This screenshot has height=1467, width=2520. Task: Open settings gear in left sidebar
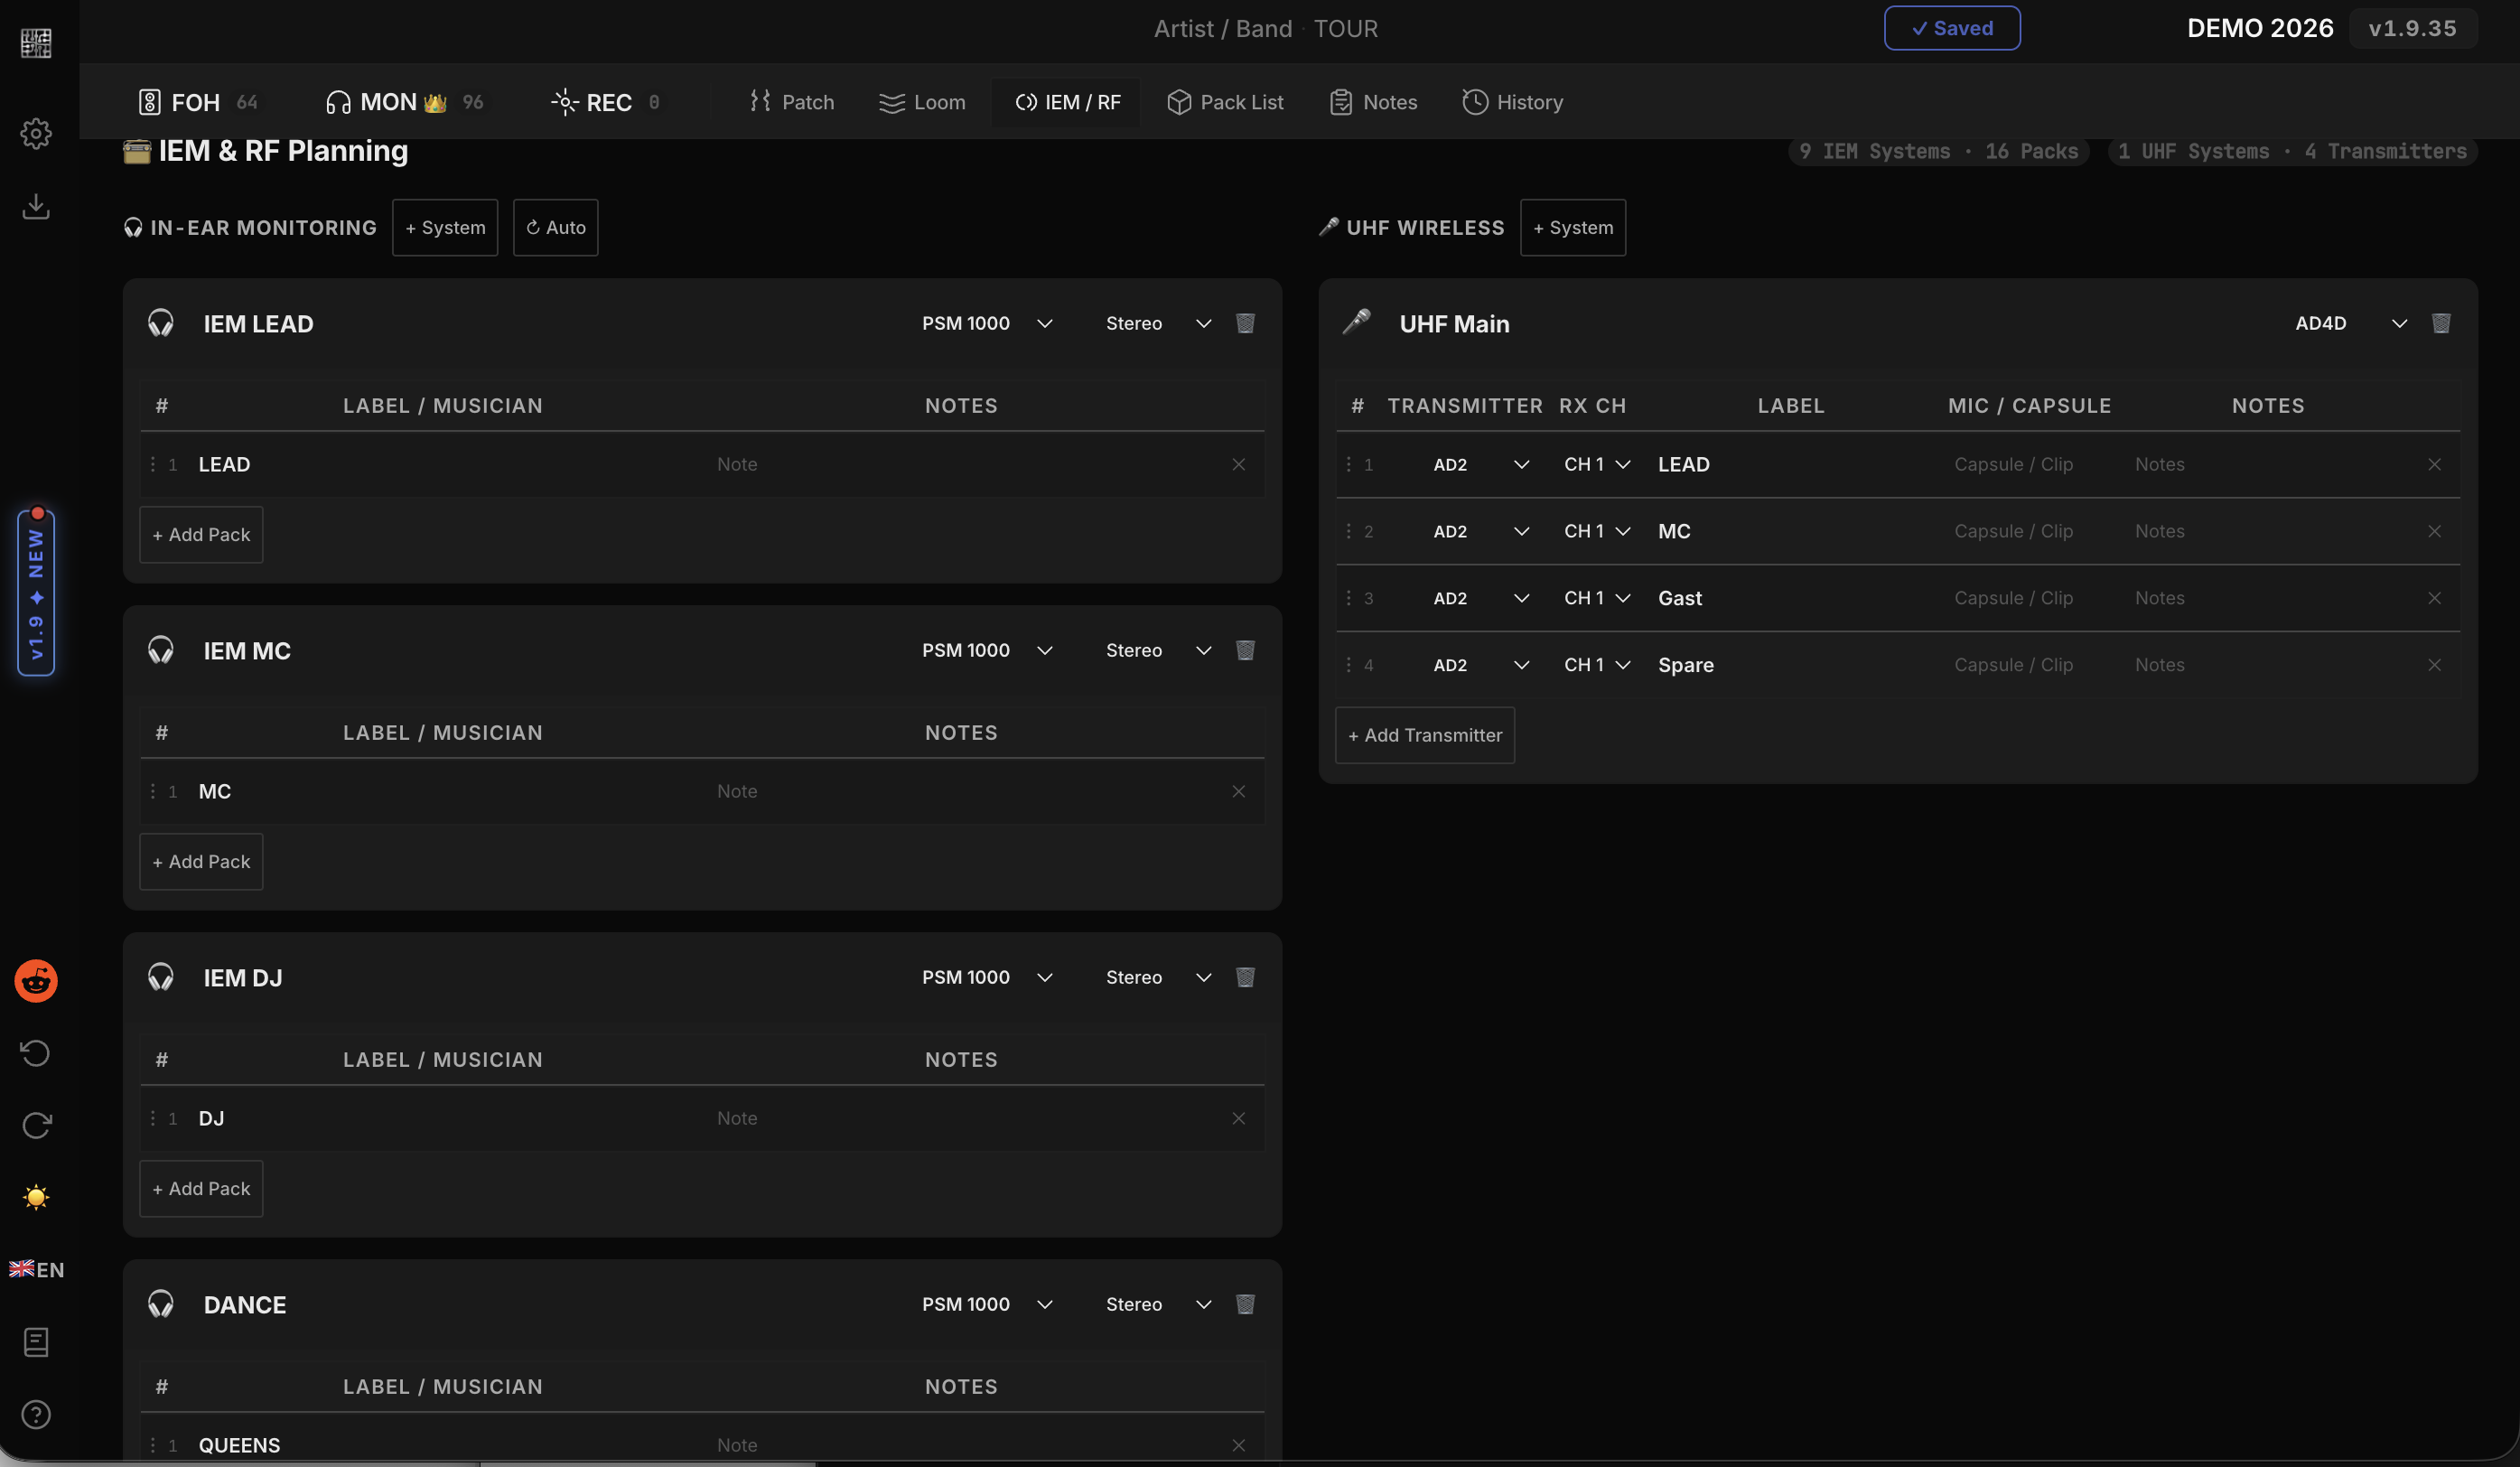[36, 133]
